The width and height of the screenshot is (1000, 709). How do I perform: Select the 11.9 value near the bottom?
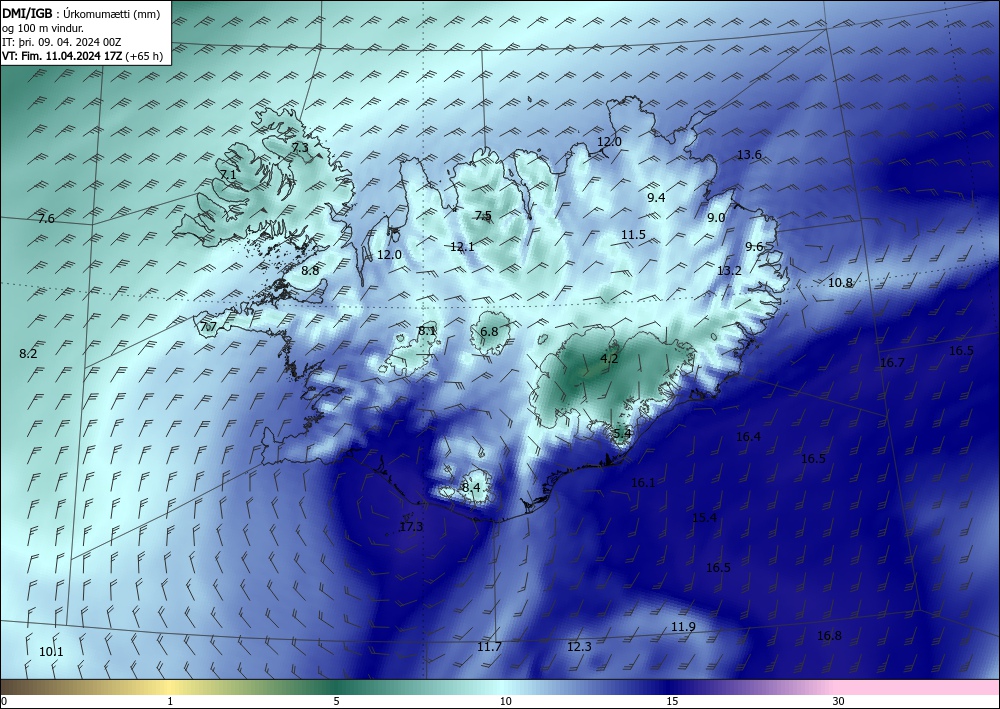point(683,627)
